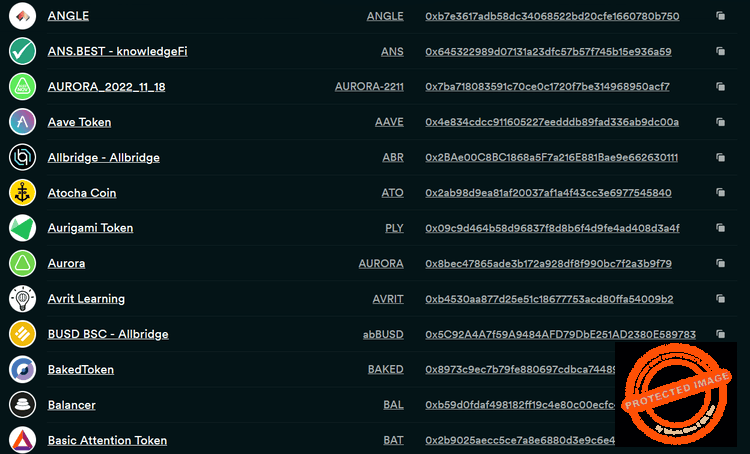Viewport: 750px width, 454px height.
Task: Copy the abBUSD contract address
Action: 720,334
